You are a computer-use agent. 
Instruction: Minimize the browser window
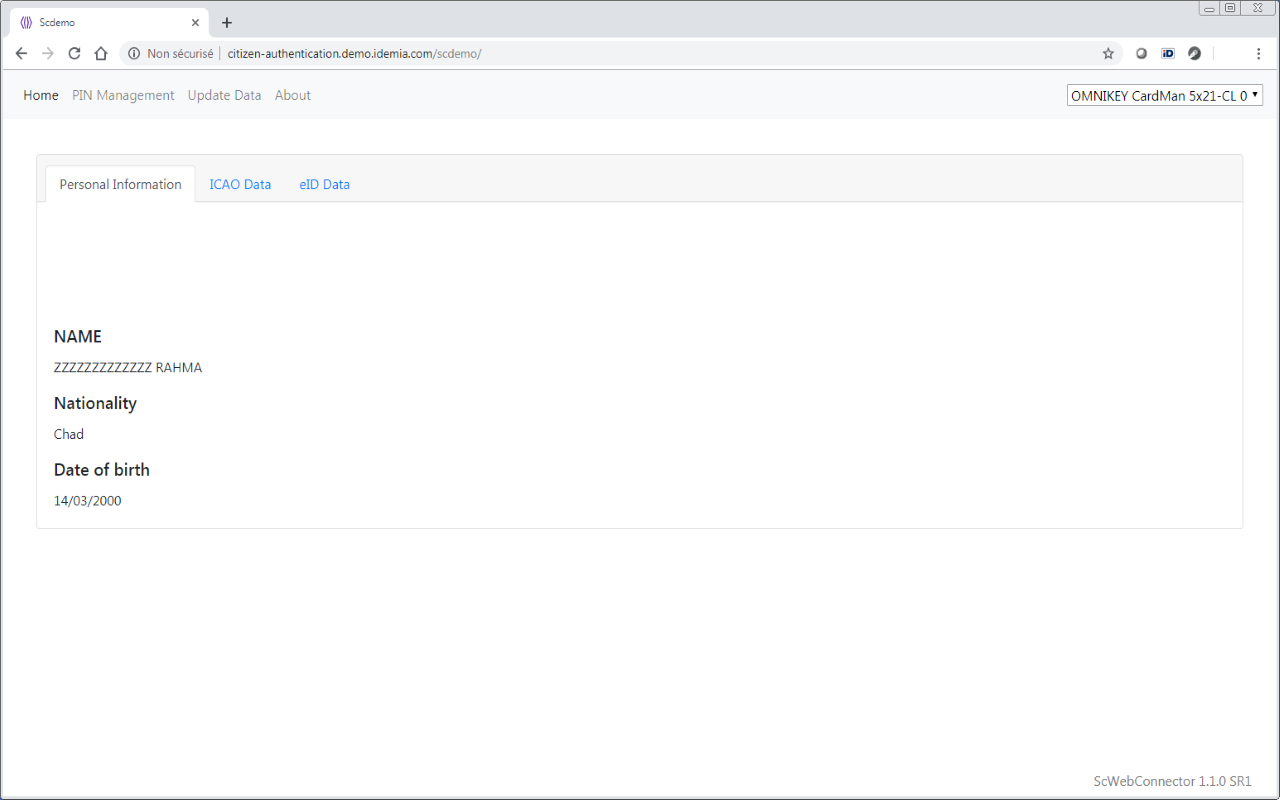coord(1210,8)
